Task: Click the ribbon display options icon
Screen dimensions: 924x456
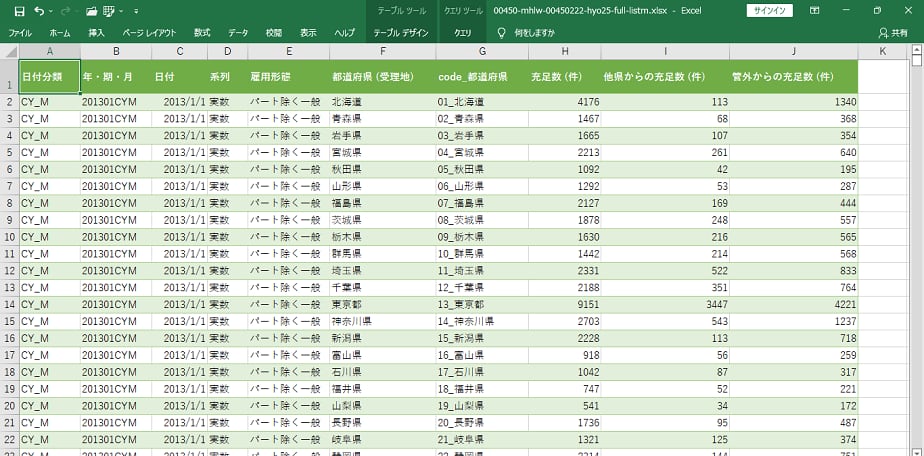Action: pyautogui.click(x=841, y=10)
